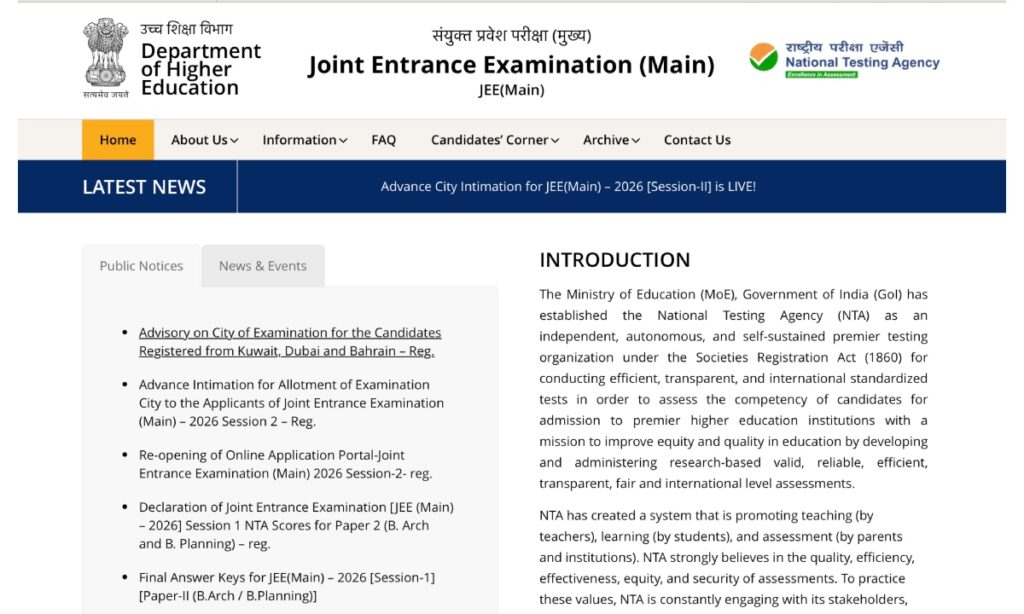
Task: Open the FAQ page
Action: (x=383, y=140)
